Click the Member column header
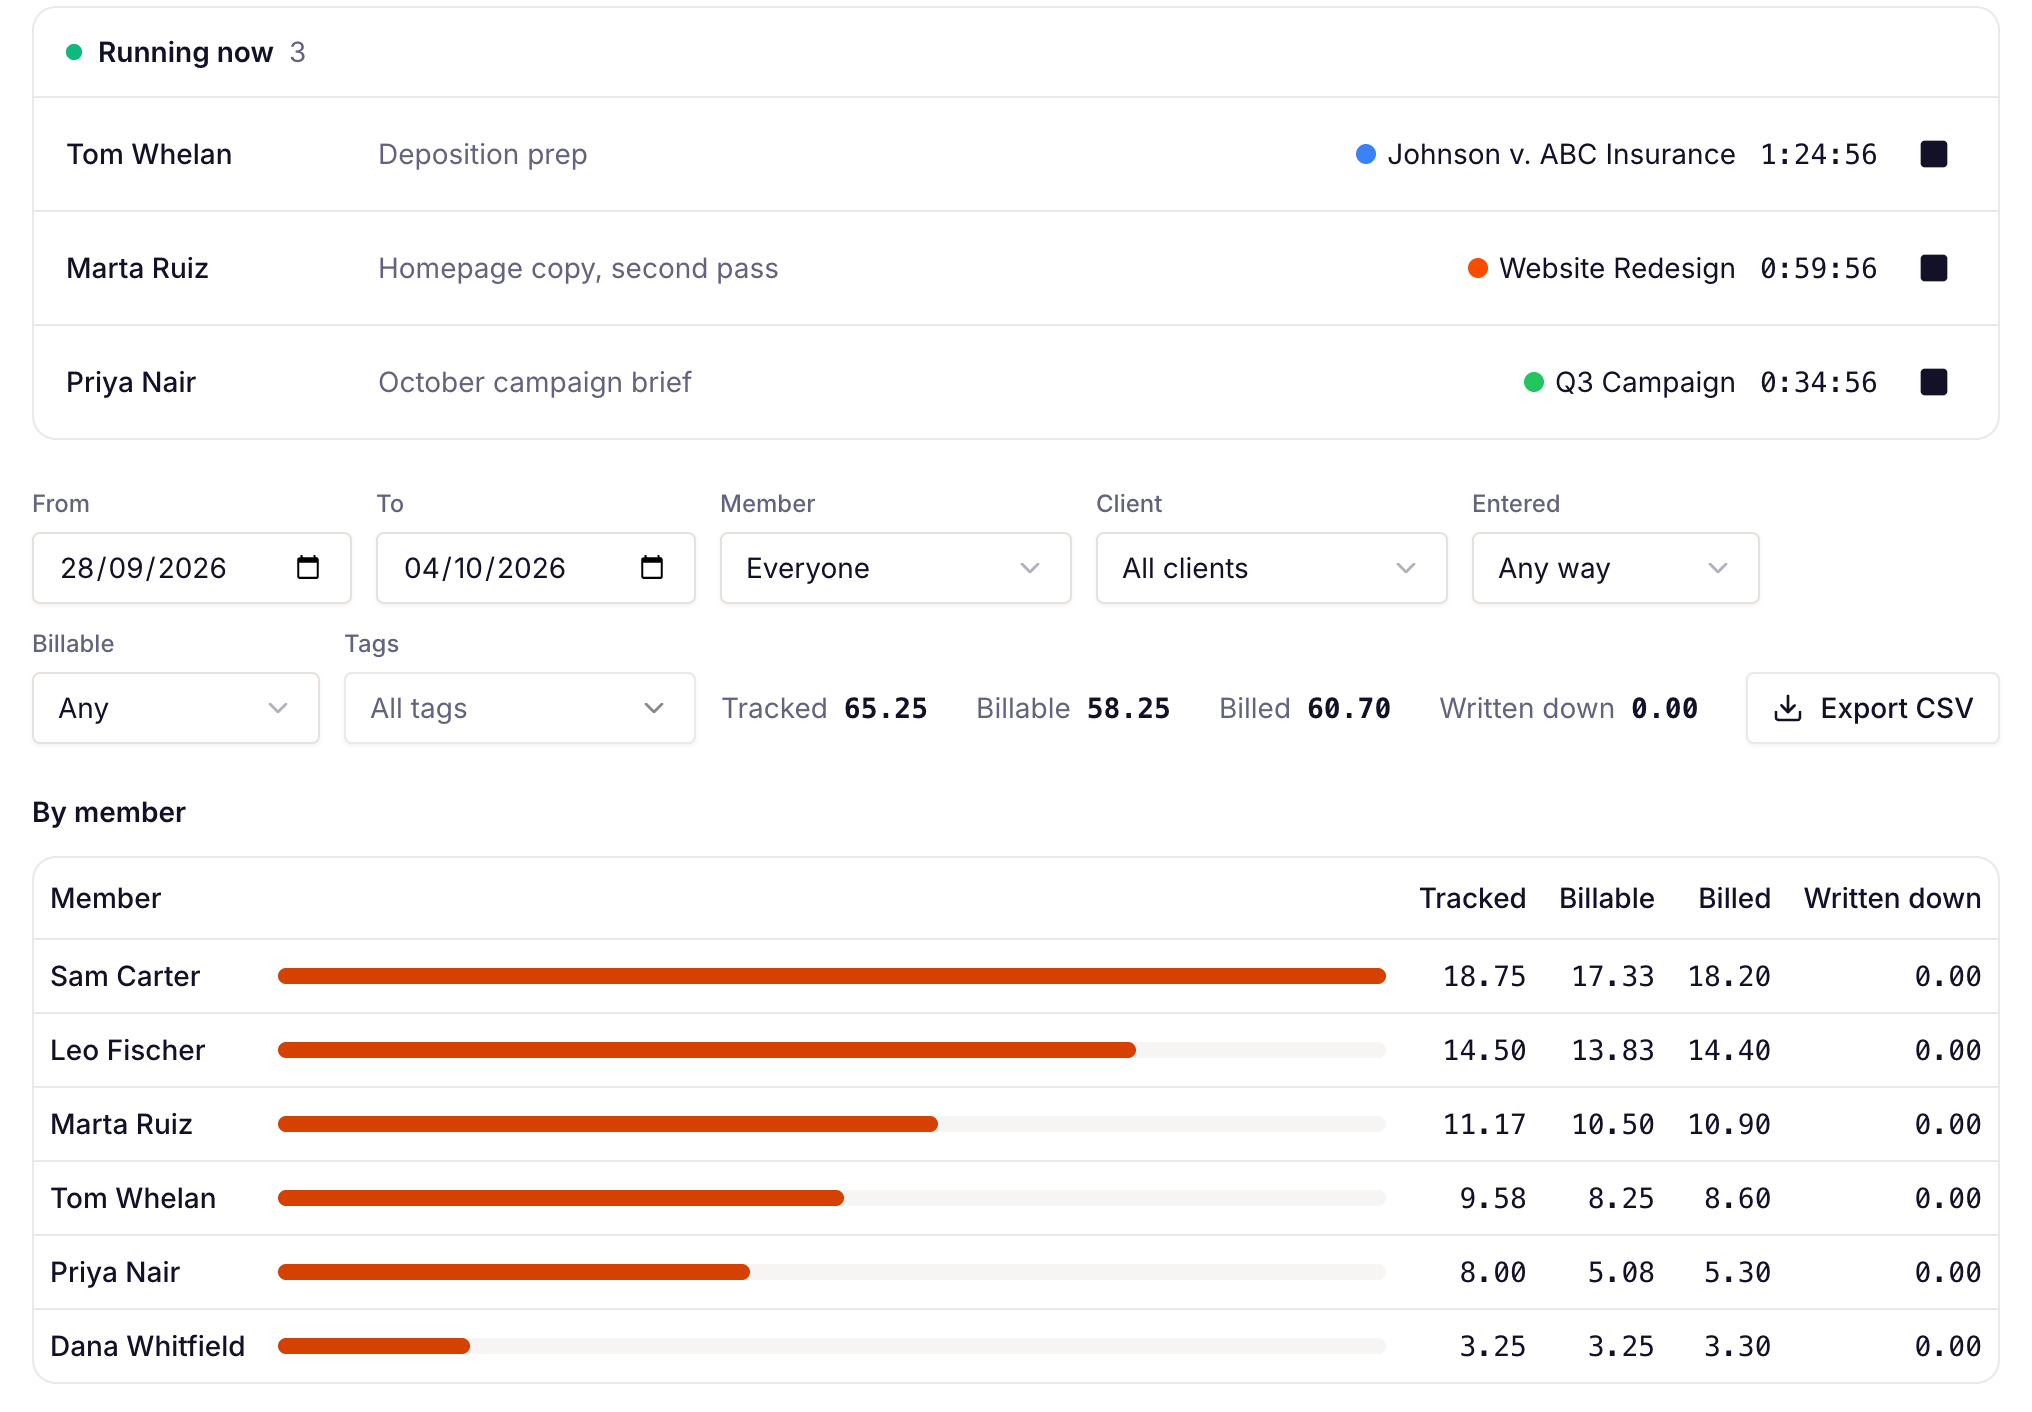This screenshot has height=1412, width=2032. point(105,898)
